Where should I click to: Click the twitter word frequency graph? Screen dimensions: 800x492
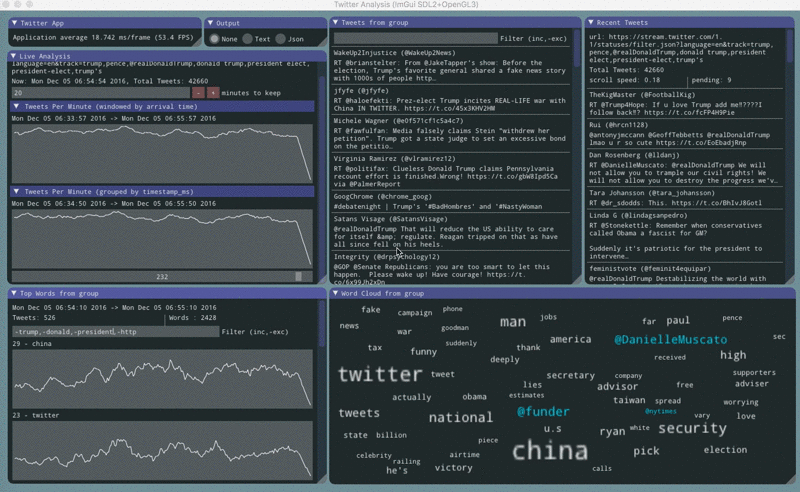click(162, 451)
